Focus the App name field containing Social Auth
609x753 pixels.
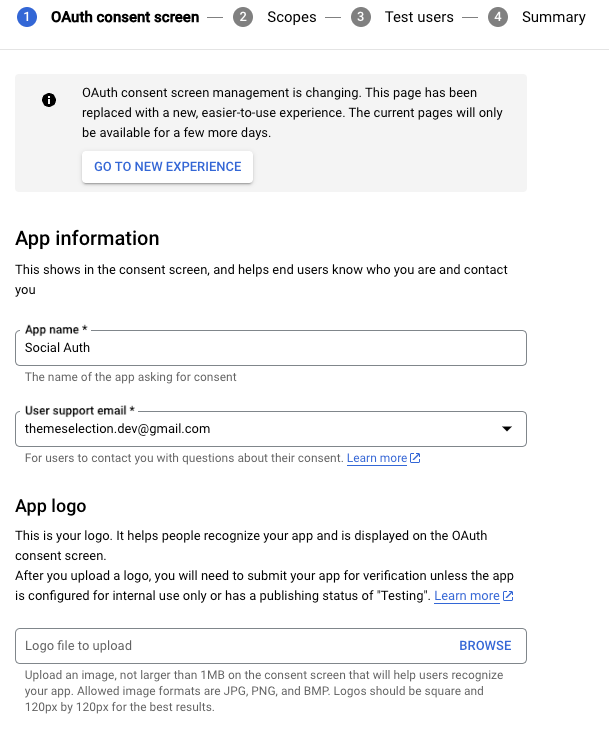tap(271, 348)
